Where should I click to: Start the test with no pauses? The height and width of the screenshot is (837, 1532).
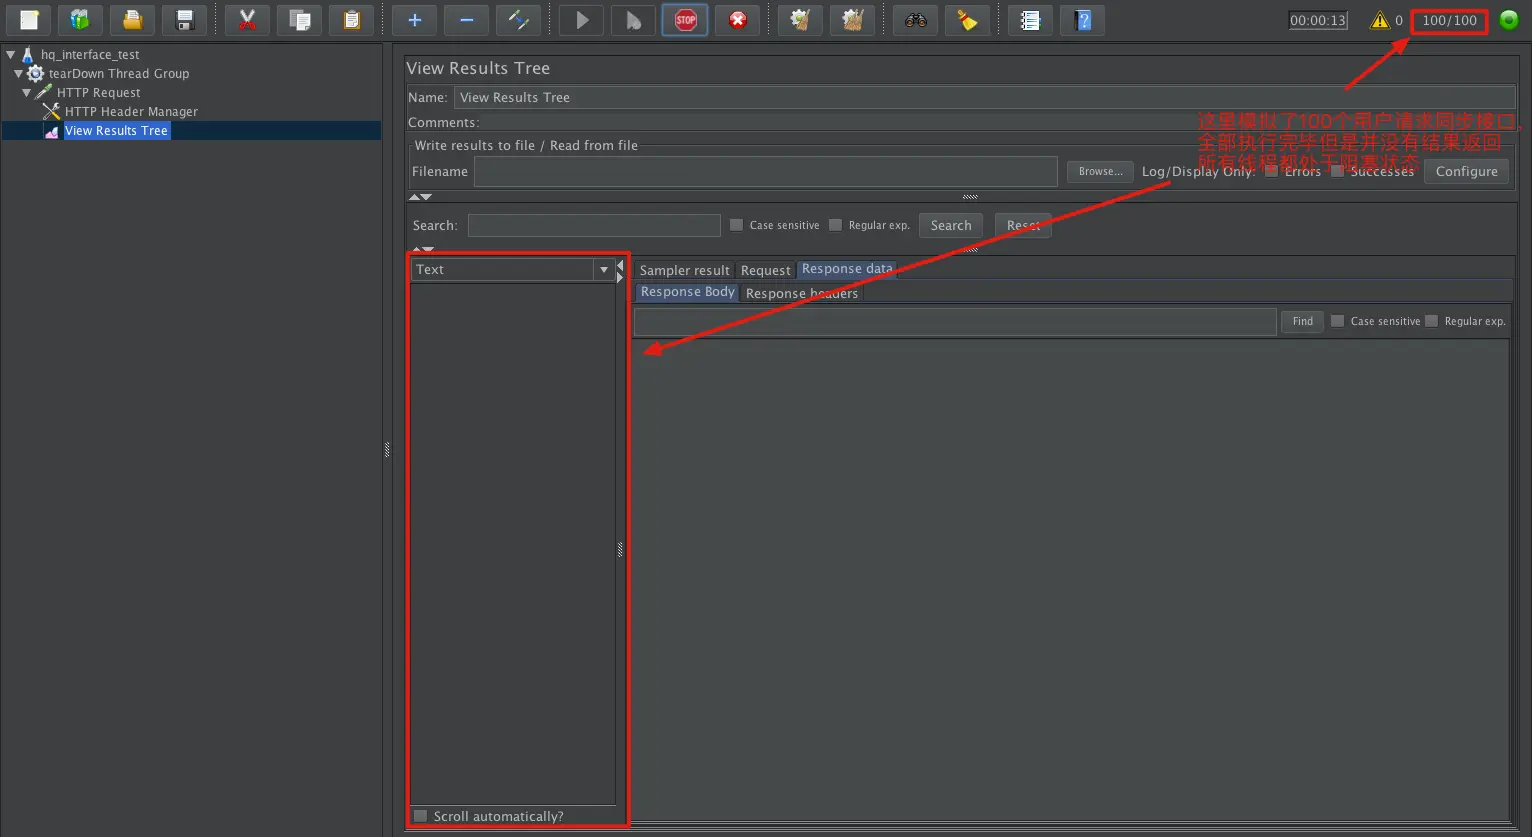(x=633, y=19)
